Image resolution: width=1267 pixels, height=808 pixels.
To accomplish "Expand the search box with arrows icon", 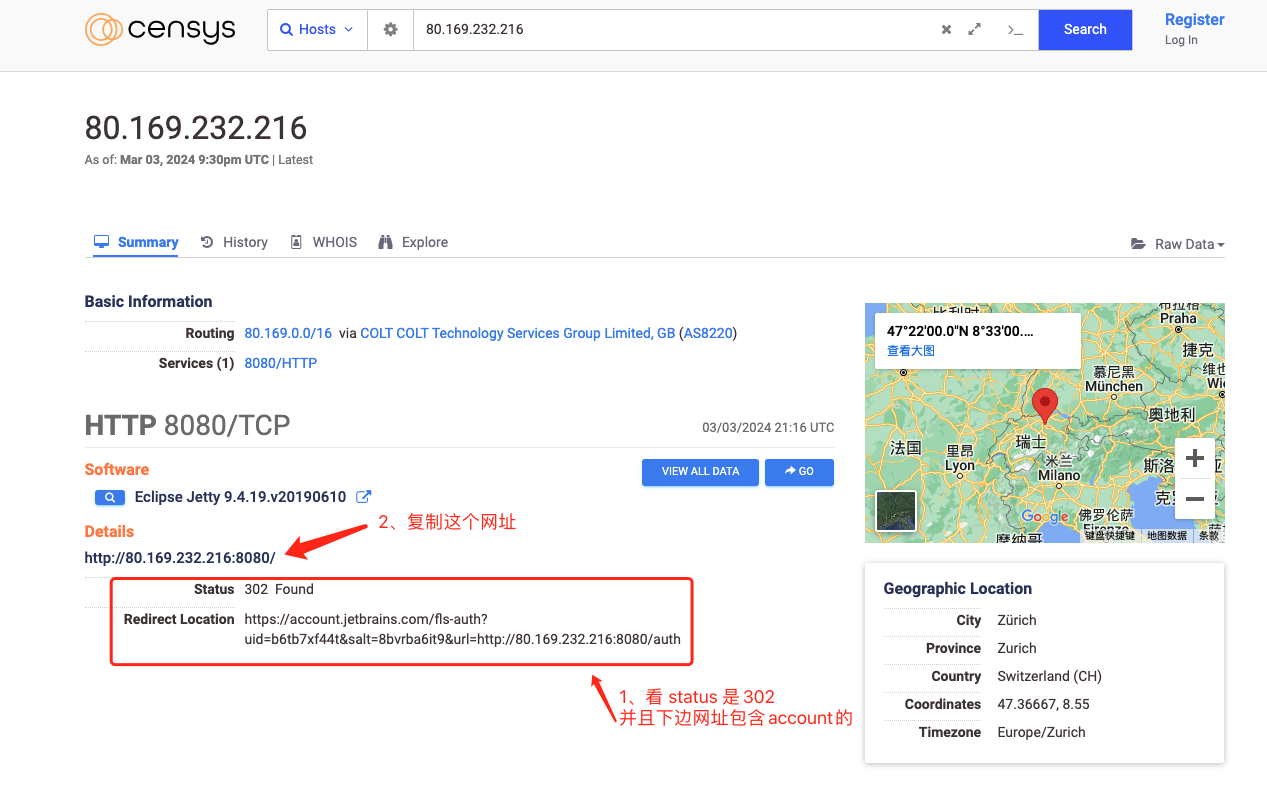I will tap(975, 30).
